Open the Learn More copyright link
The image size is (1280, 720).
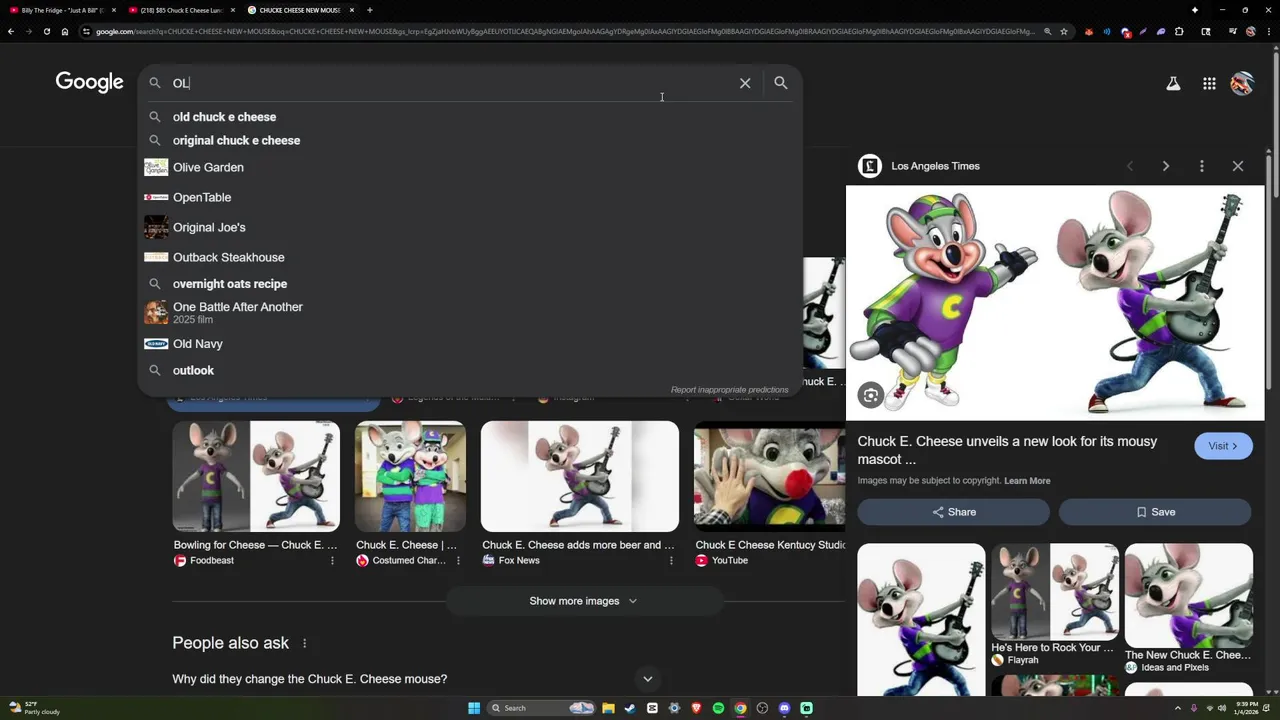(1027, 481)
